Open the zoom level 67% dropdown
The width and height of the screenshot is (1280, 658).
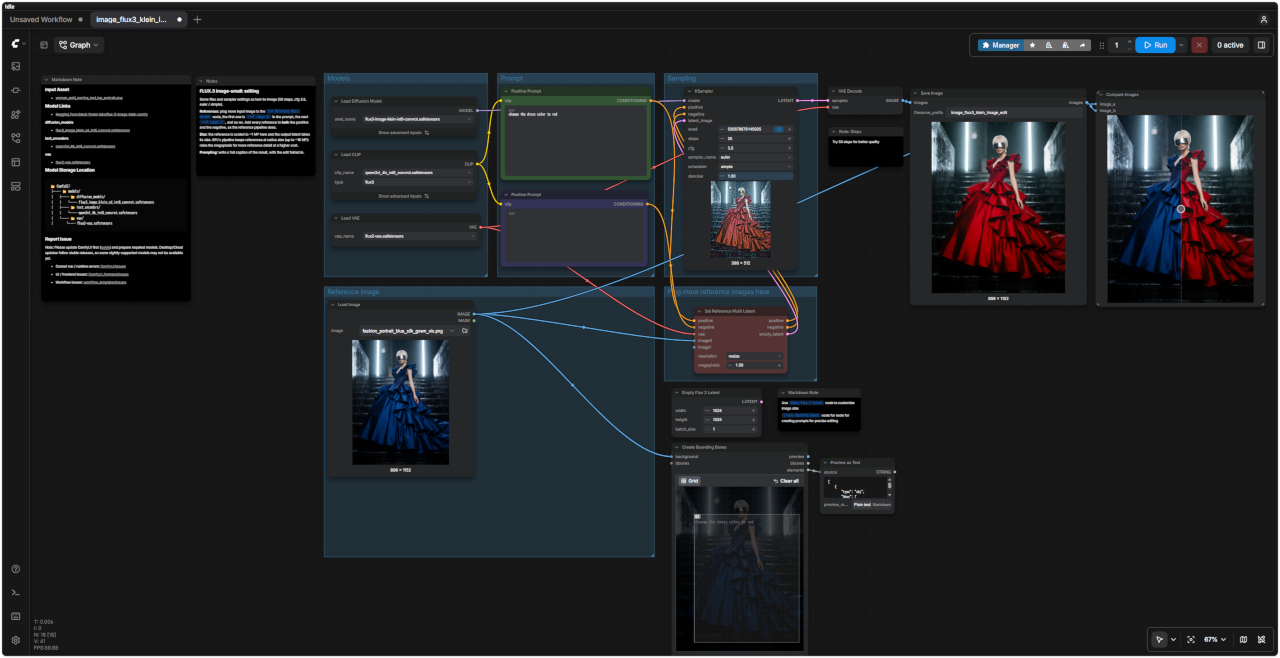(x=1215, y=639)
